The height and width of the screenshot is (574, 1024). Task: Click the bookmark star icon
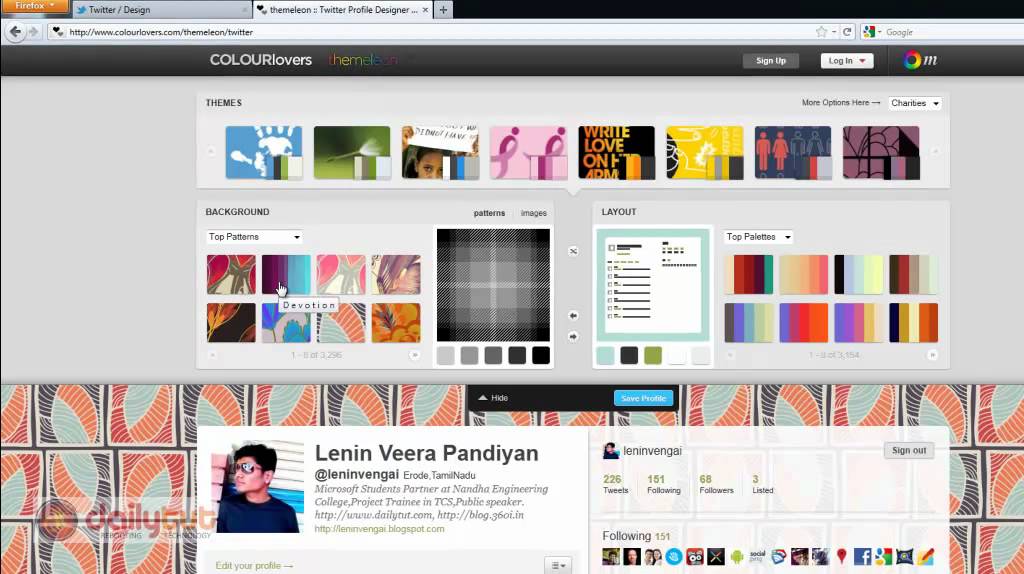point(822,31)
